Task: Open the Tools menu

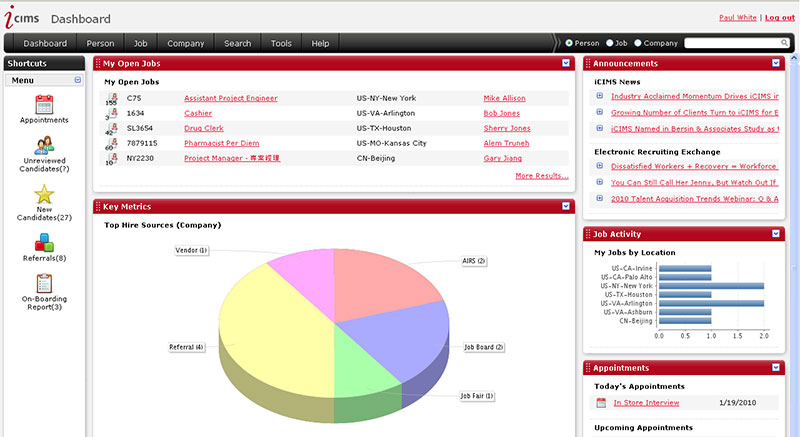Action: pyautogui.click(x=281, y=44)
